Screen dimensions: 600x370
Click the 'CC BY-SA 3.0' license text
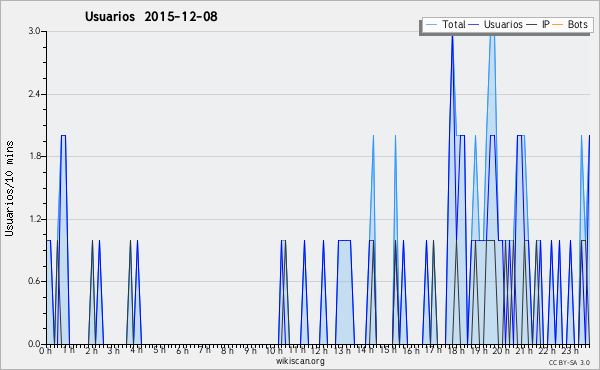(x=569, y=363)
